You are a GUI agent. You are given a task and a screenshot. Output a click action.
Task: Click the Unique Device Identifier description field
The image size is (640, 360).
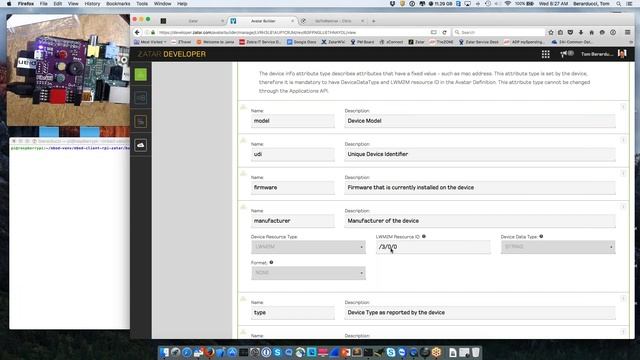(x=480, y=154)
